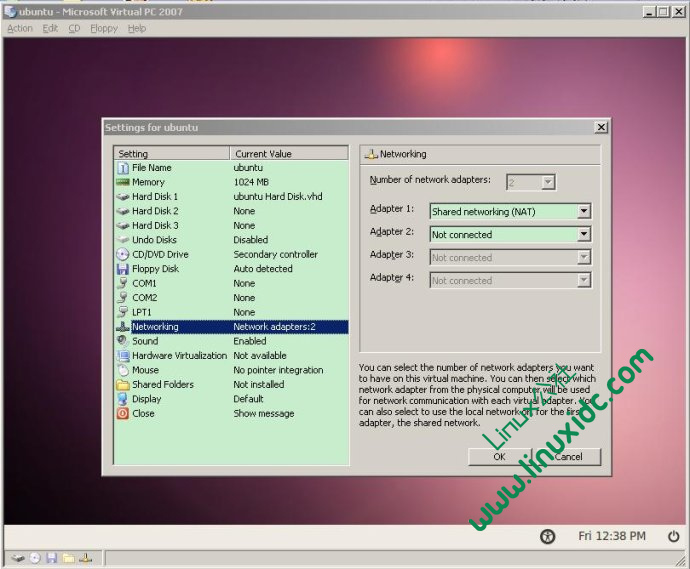This screenshot has height=569, width=690.
Task: Click the "Default" display value
Action: (248, 399)
